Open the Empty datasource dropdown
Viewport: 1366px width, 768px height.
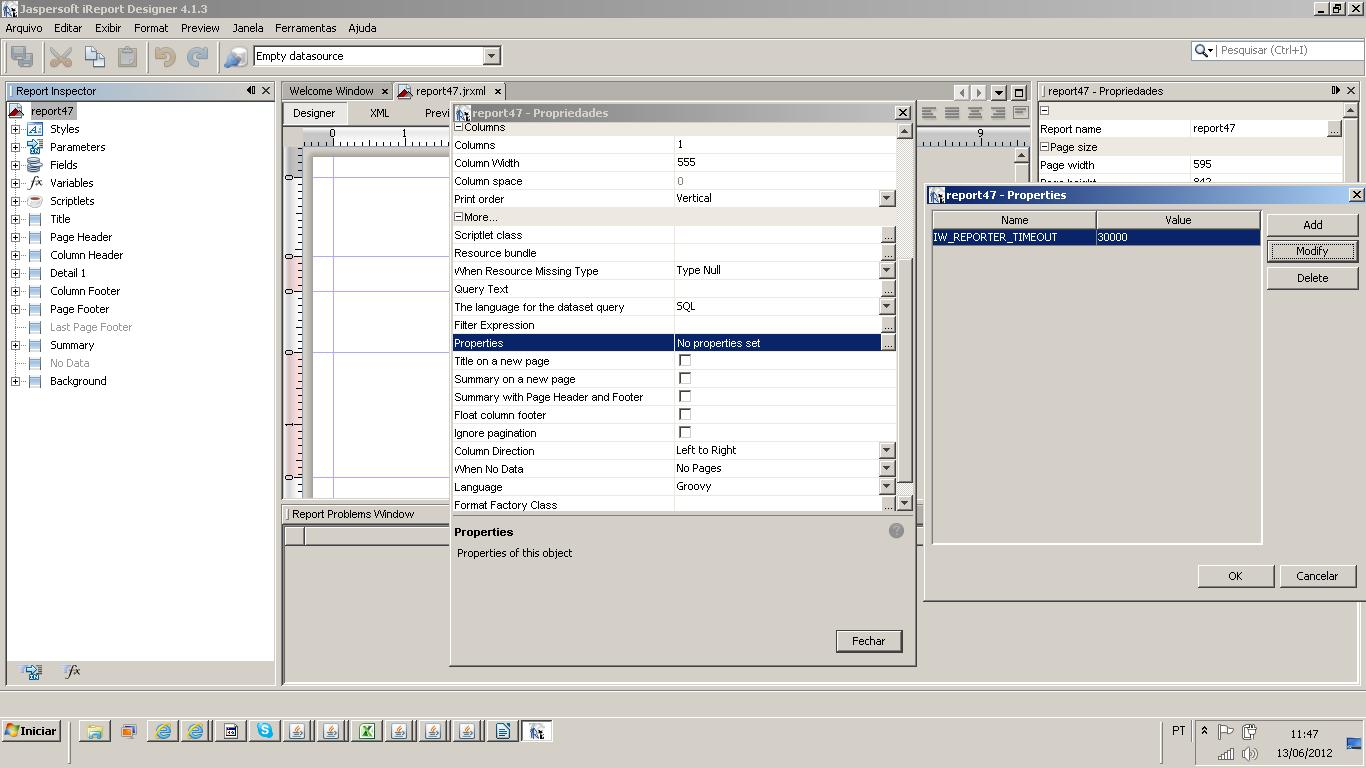[491, 56]
